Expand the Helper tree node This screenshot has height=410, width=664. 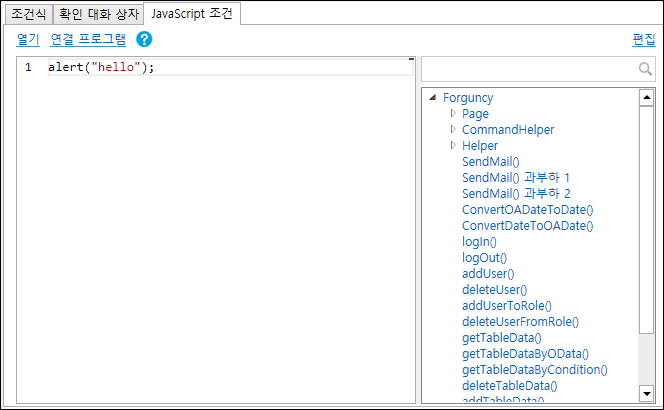[453, 146]
